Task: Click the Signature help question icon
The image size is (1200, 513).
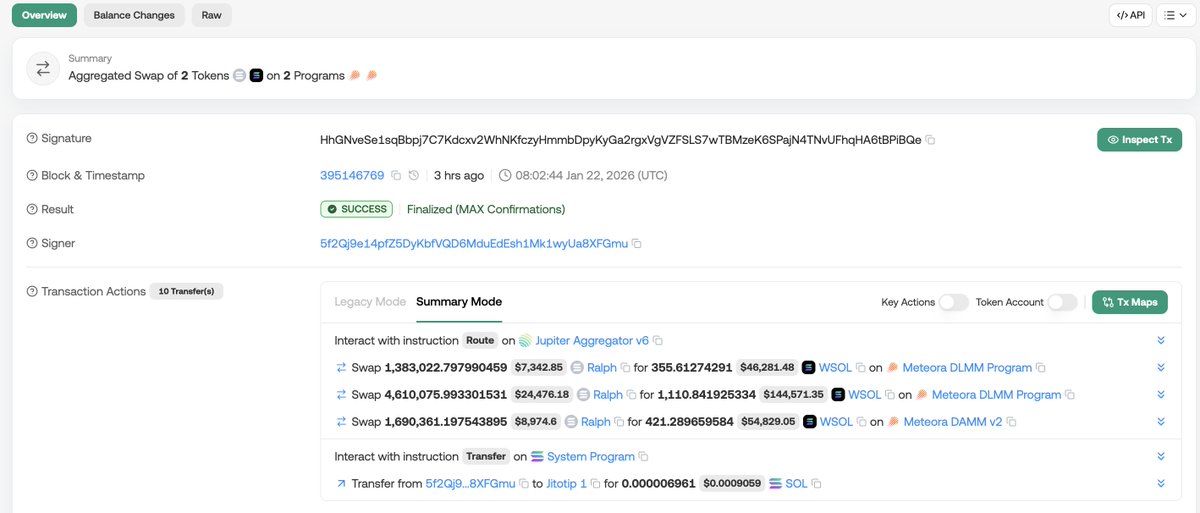Action: coord(32,139)
